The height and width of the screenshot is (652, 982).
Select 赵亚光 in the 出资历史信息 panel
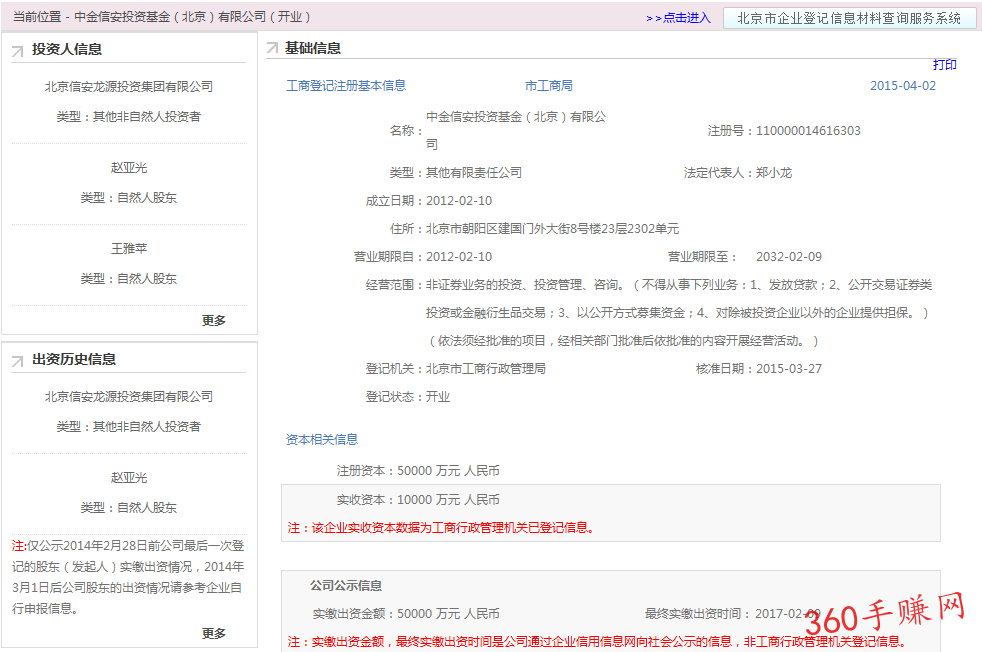tap(129, 478)
